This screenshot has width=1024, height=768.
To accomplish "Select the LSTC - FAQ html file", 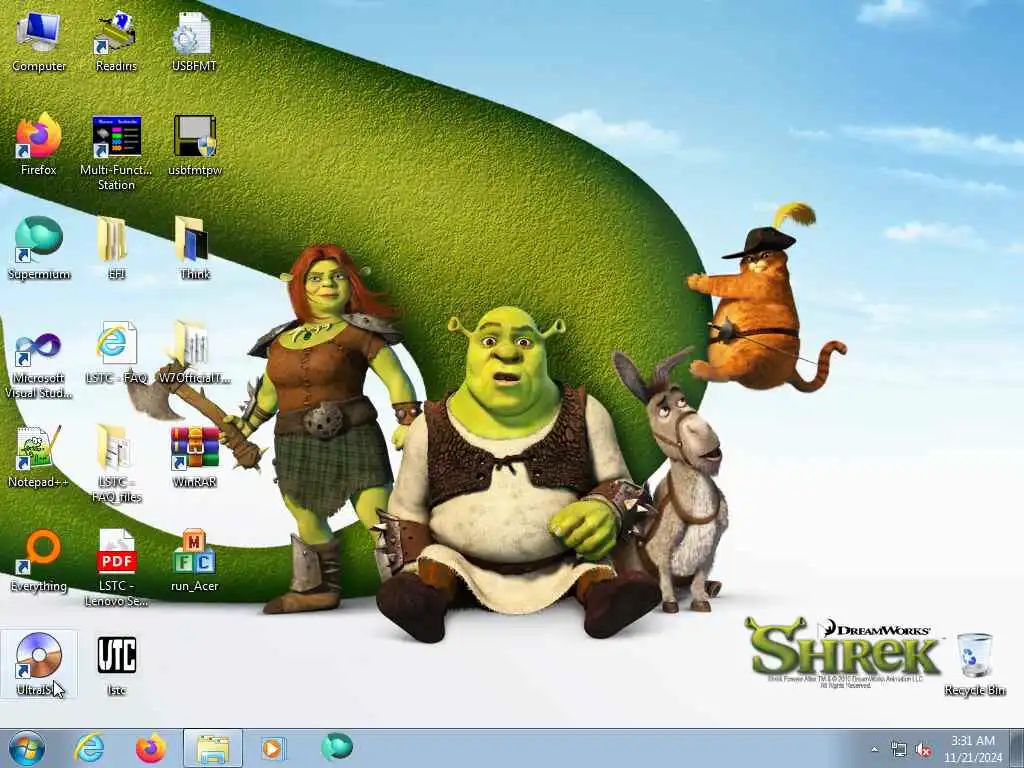I will pyautogui.click(x=116, y=353).
